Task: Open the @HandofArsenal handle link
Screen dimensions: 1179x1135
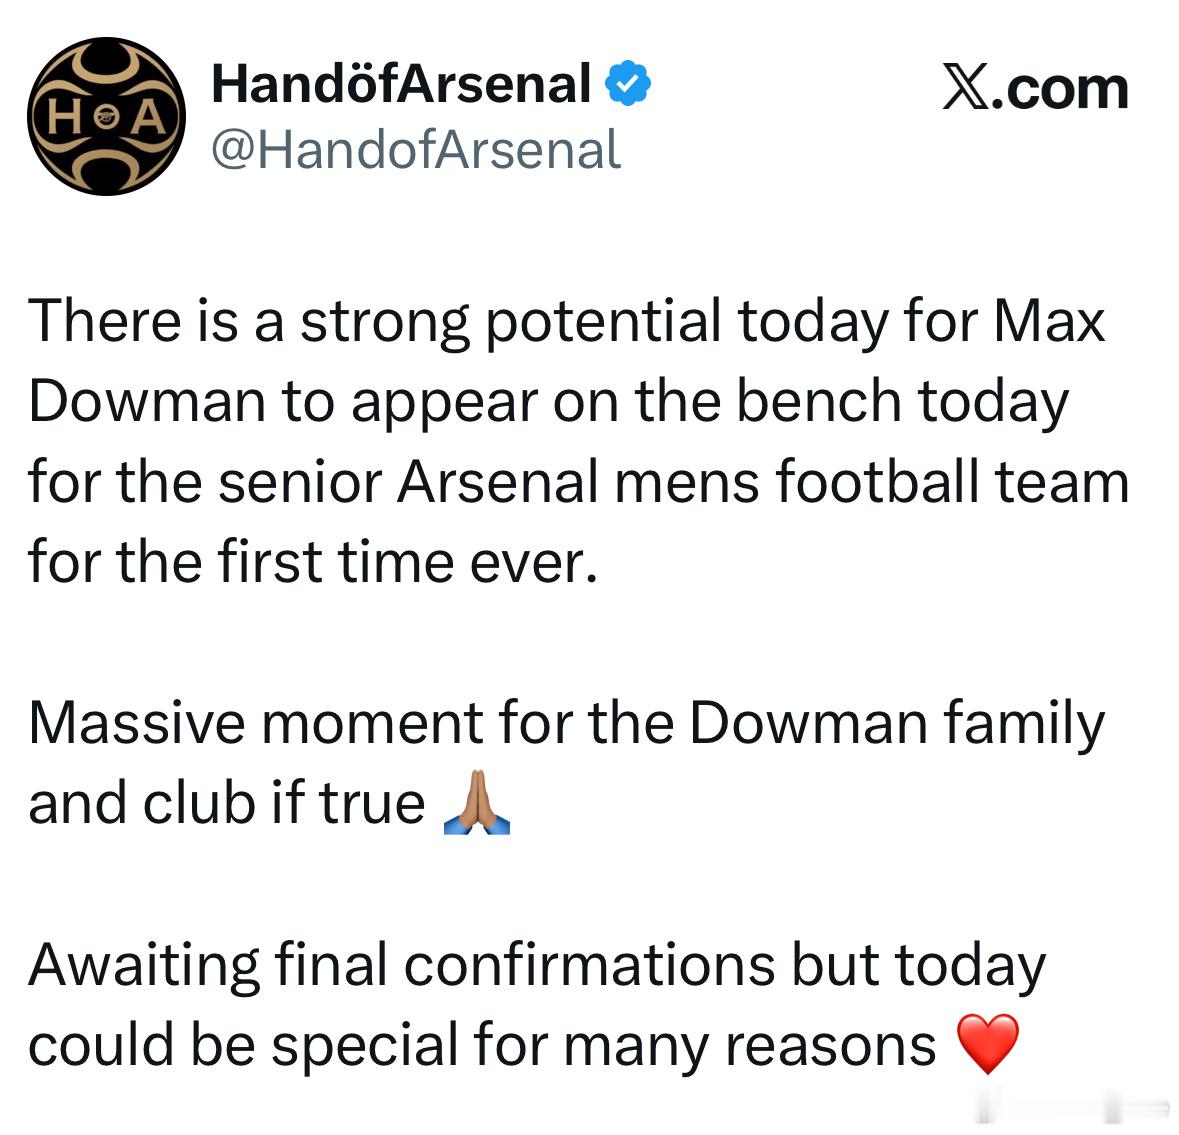Action: (416, 150)
